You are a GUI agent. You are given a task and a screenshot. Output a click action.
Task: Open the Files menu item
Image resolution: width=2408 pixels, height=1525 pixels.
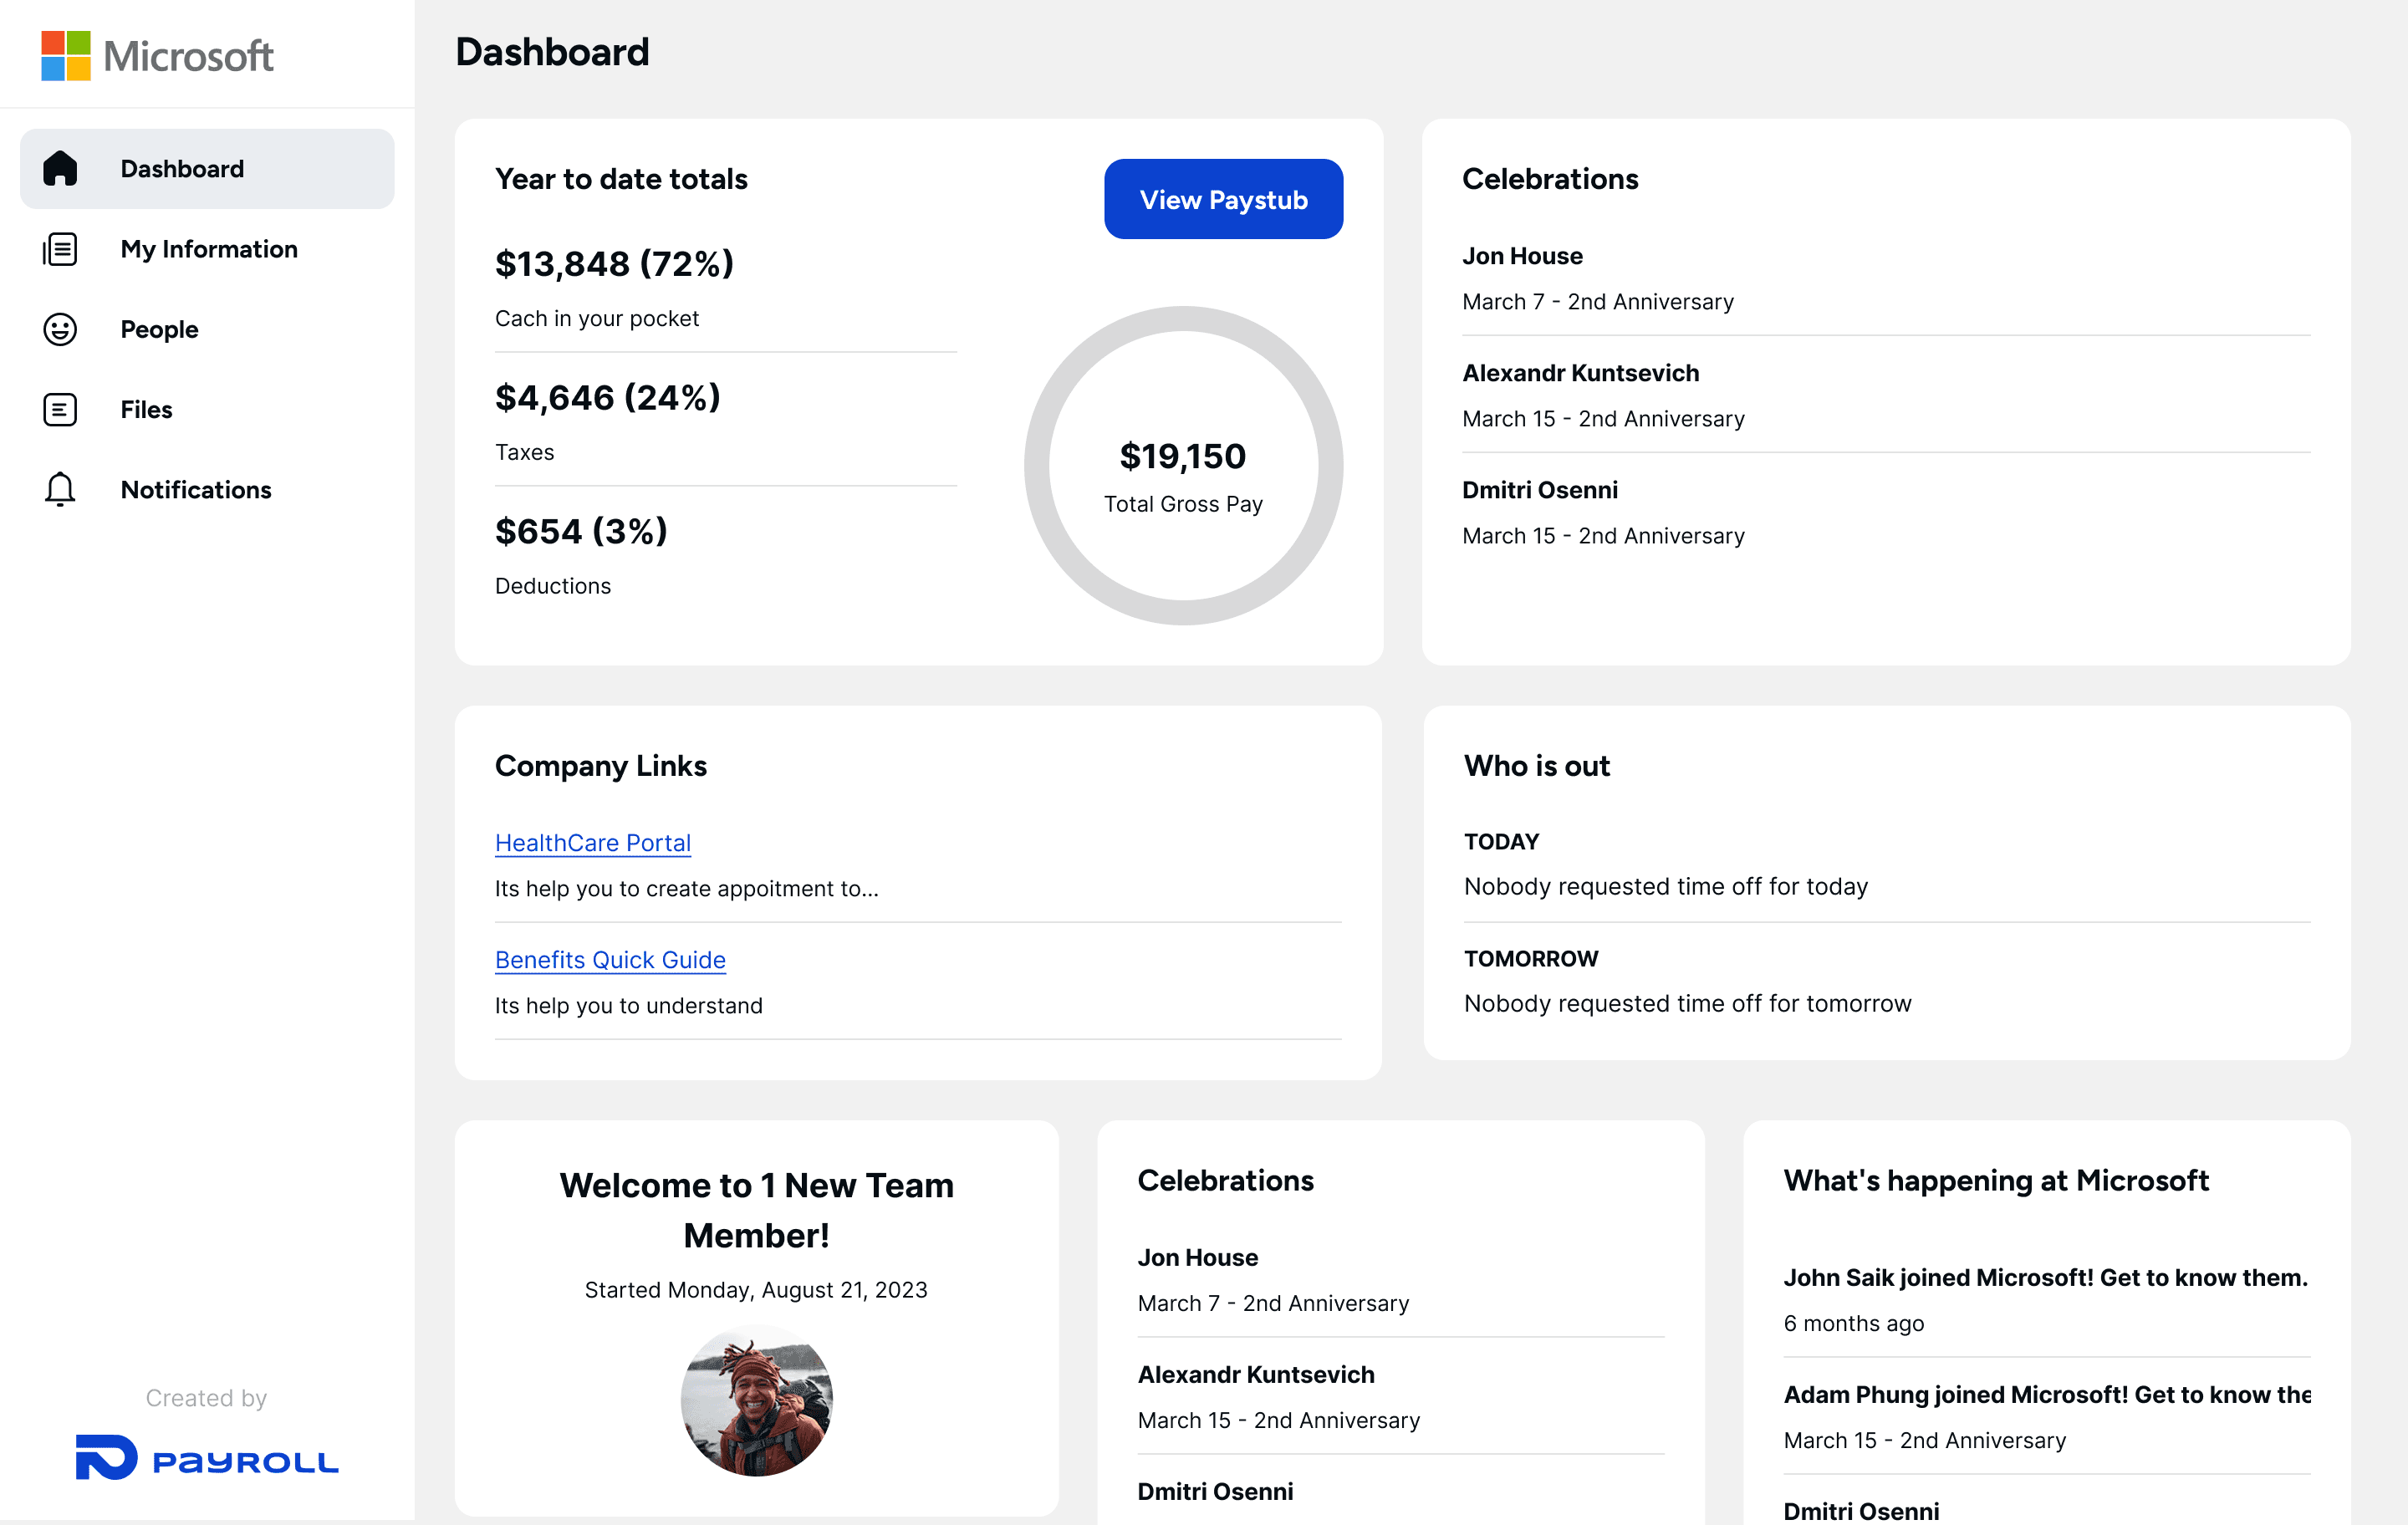[x=146, y=409]
